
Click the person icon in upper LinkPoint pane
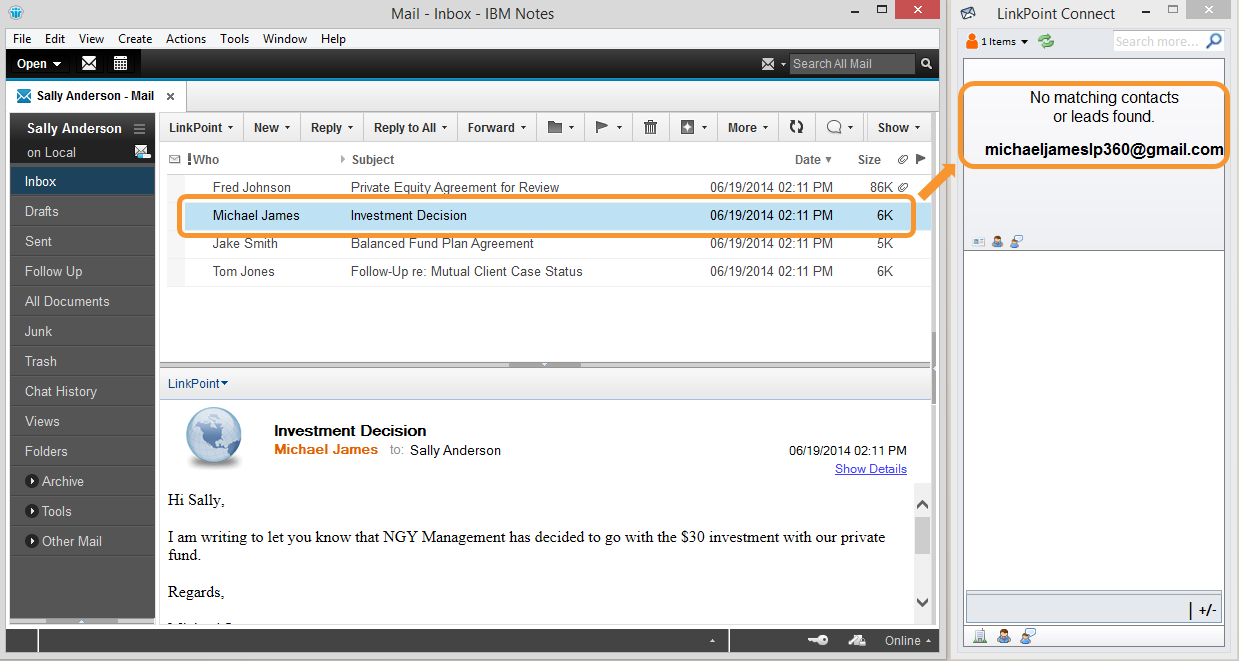coord(997,241)
